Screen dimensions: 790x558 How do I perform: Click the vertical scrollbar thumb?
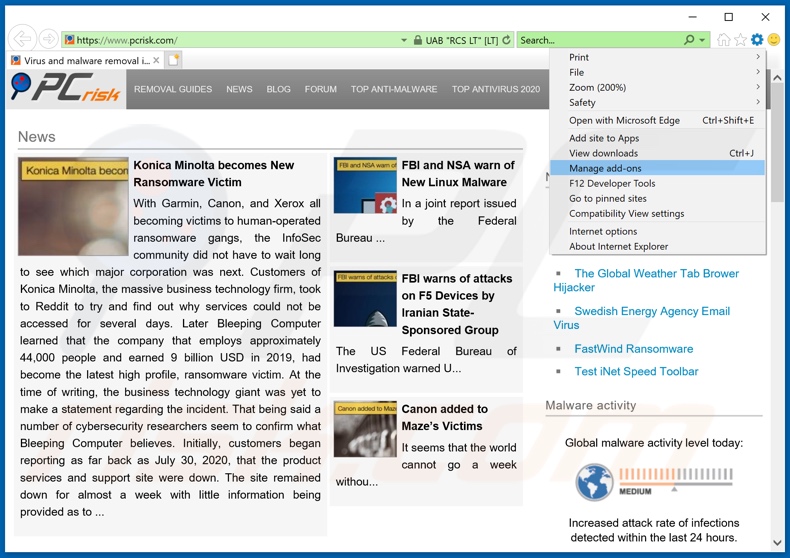point(777,144)
